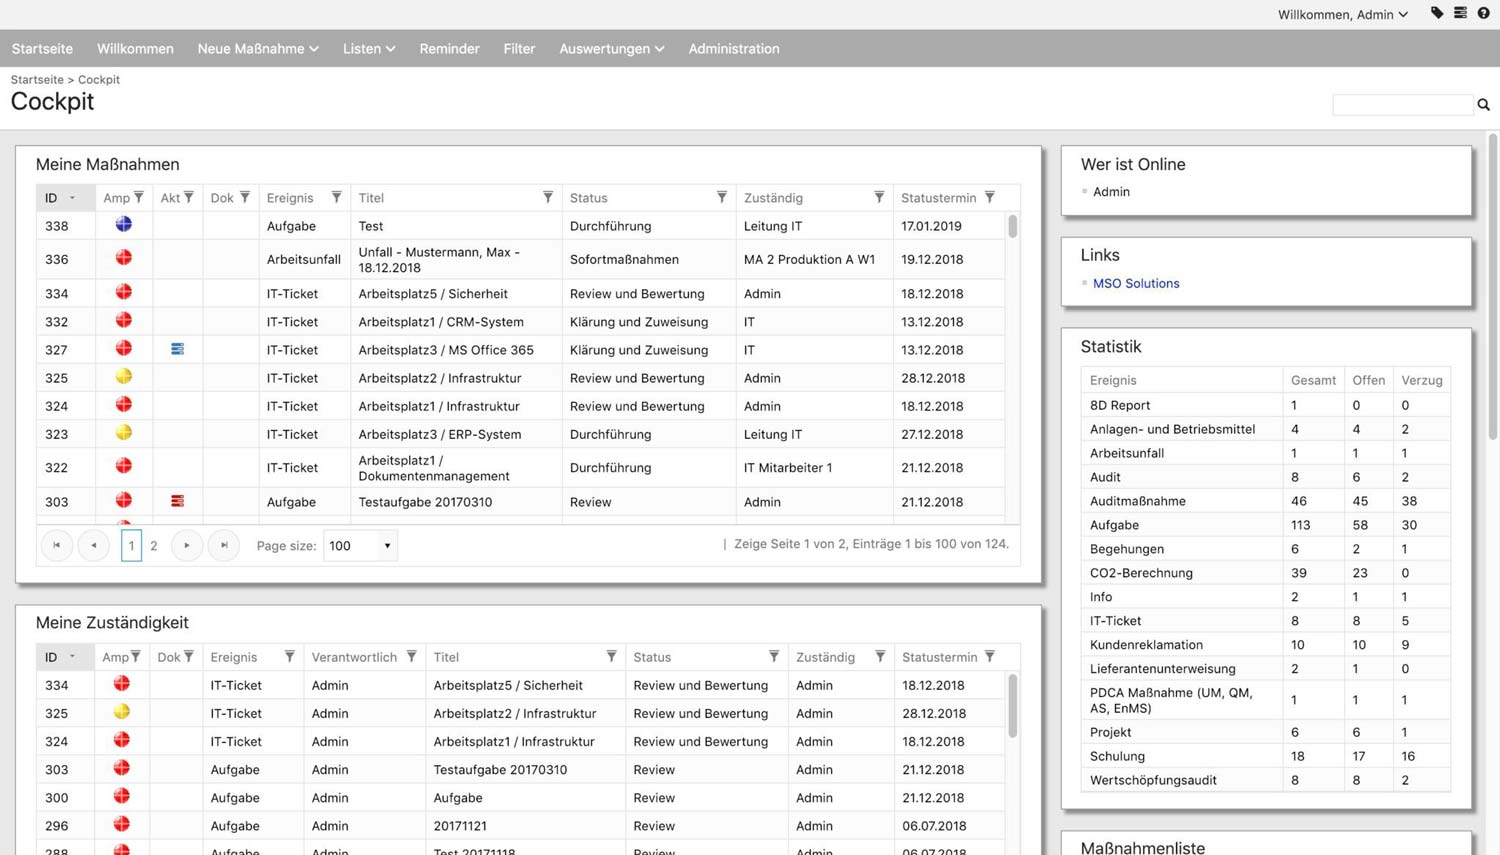Open the Administration menu item
Screen dimensions: 1500x855
coord(734,48)
